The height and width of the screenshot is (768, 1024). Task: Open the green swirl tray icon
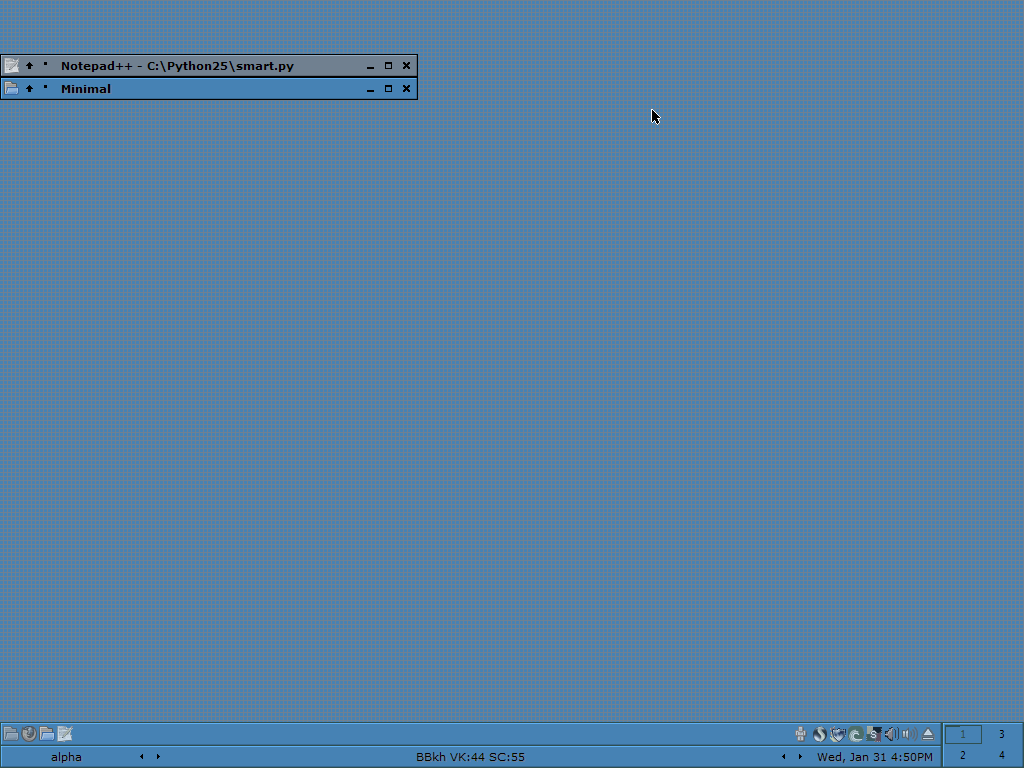tap(856, 734)
